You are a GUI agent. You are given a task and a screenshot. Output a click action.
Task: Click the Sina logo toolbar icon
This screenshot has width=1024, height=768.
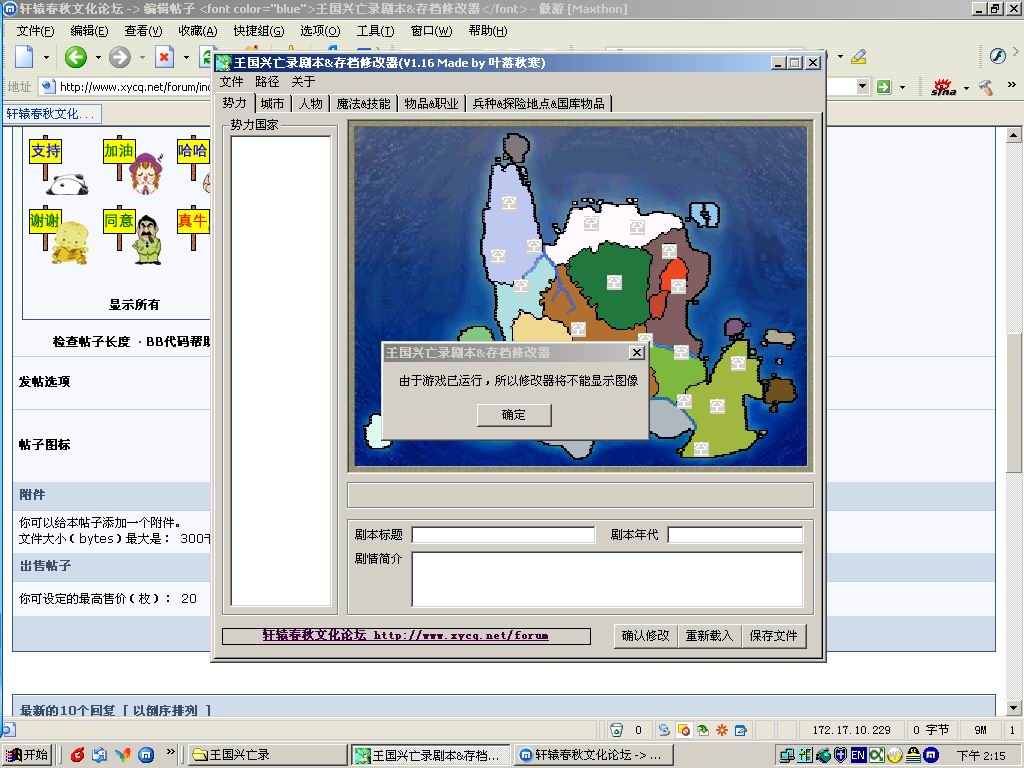943,87
